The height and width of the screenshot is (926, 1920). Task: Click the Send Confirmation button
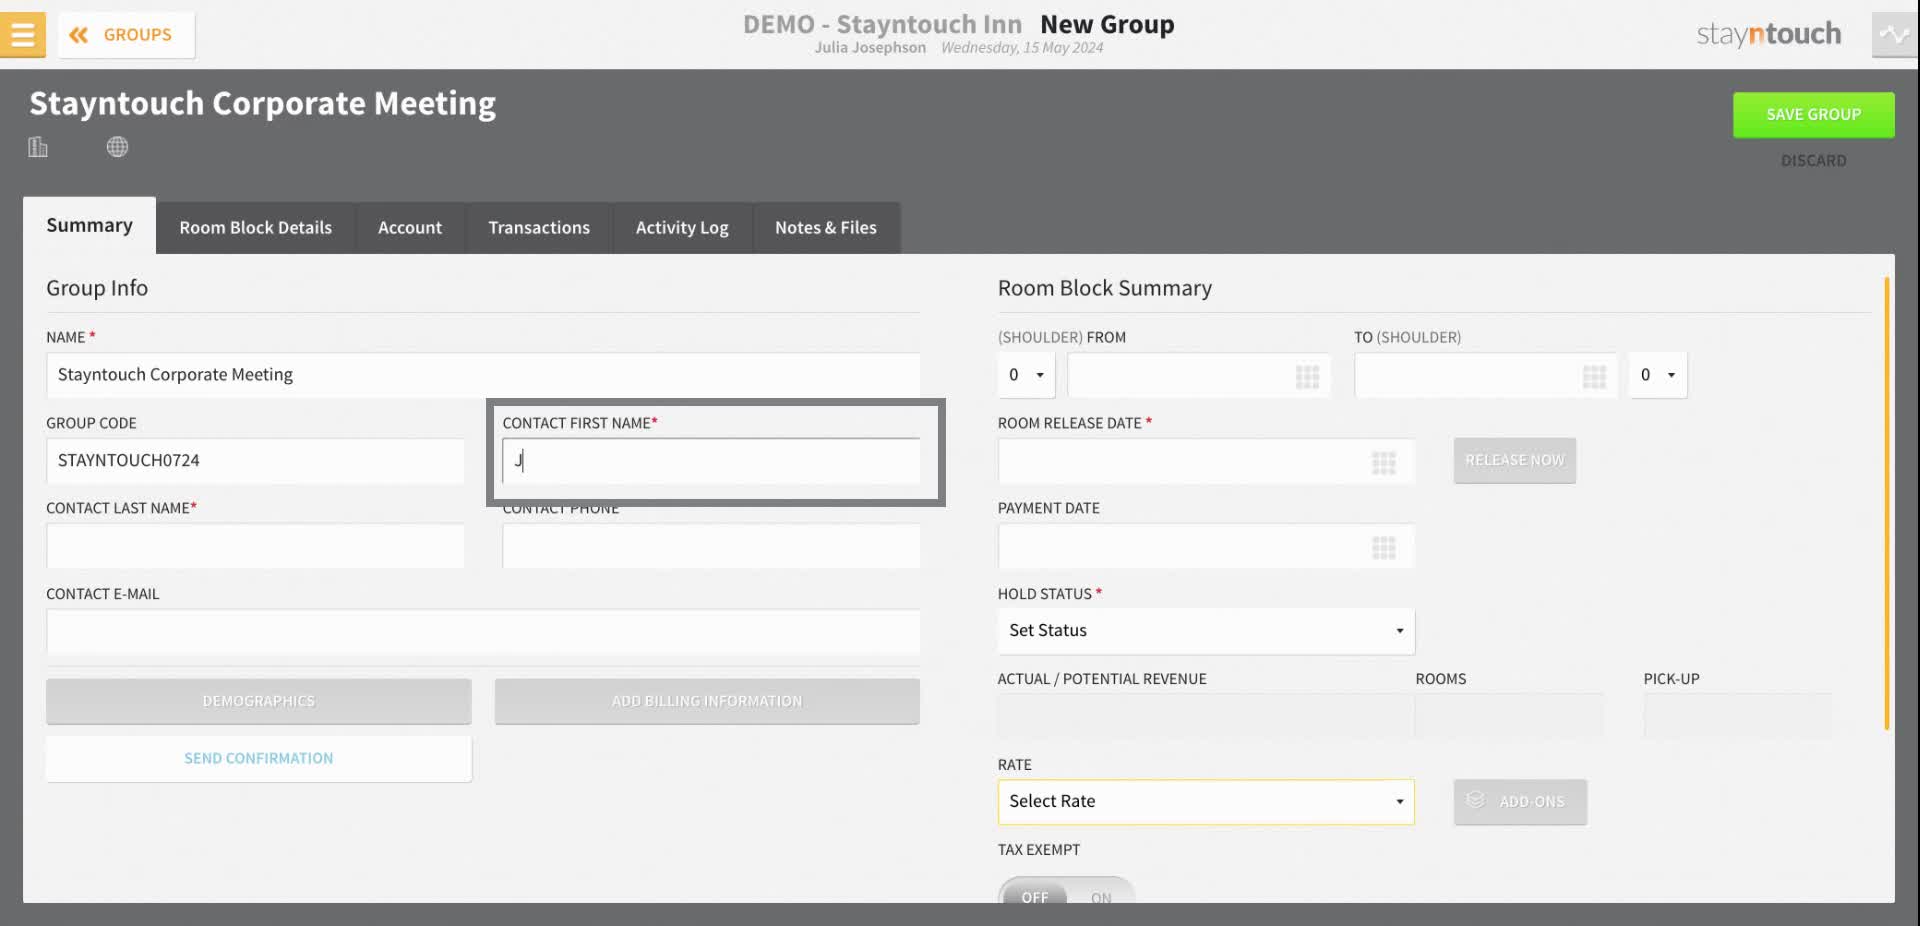click(259, 759)
